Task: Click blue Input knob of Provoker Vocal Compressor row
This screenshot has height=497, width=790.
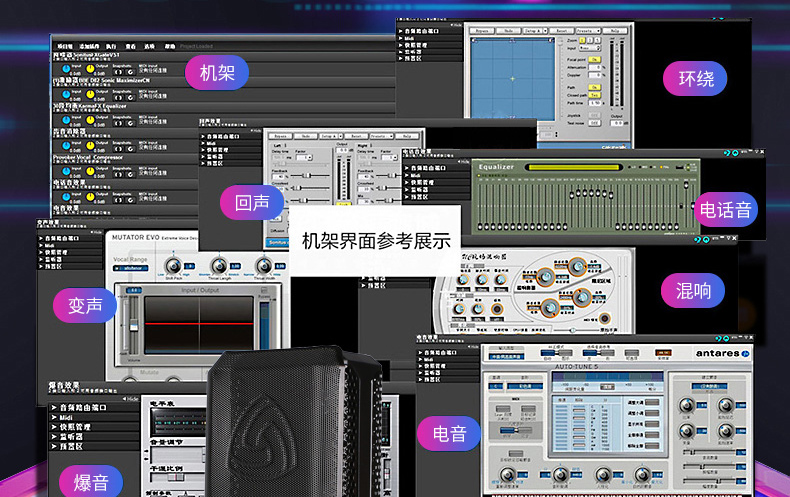Action: coord(66,171)
